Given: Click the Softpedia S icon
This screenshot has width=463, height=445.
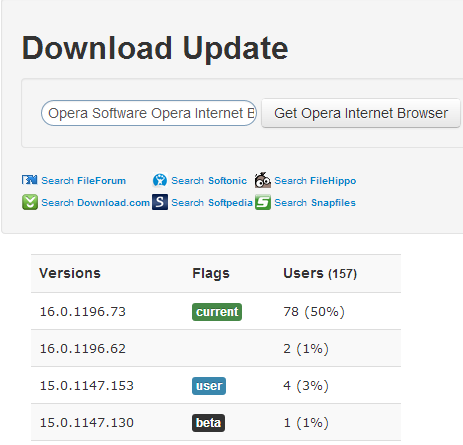Looking at the screenshot, I should pos(160,202).
